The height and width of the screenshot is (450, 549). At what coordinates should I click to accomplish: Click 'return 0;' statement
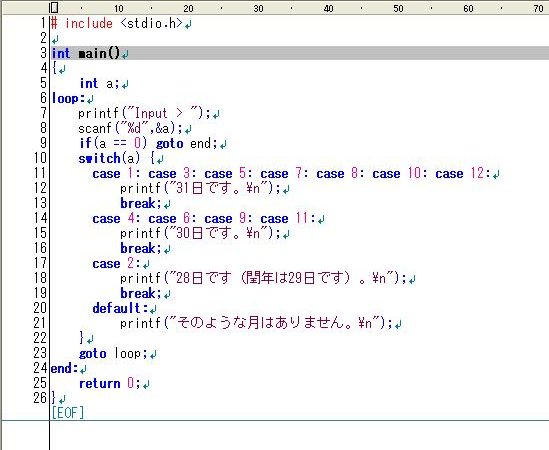coord(110,383)
